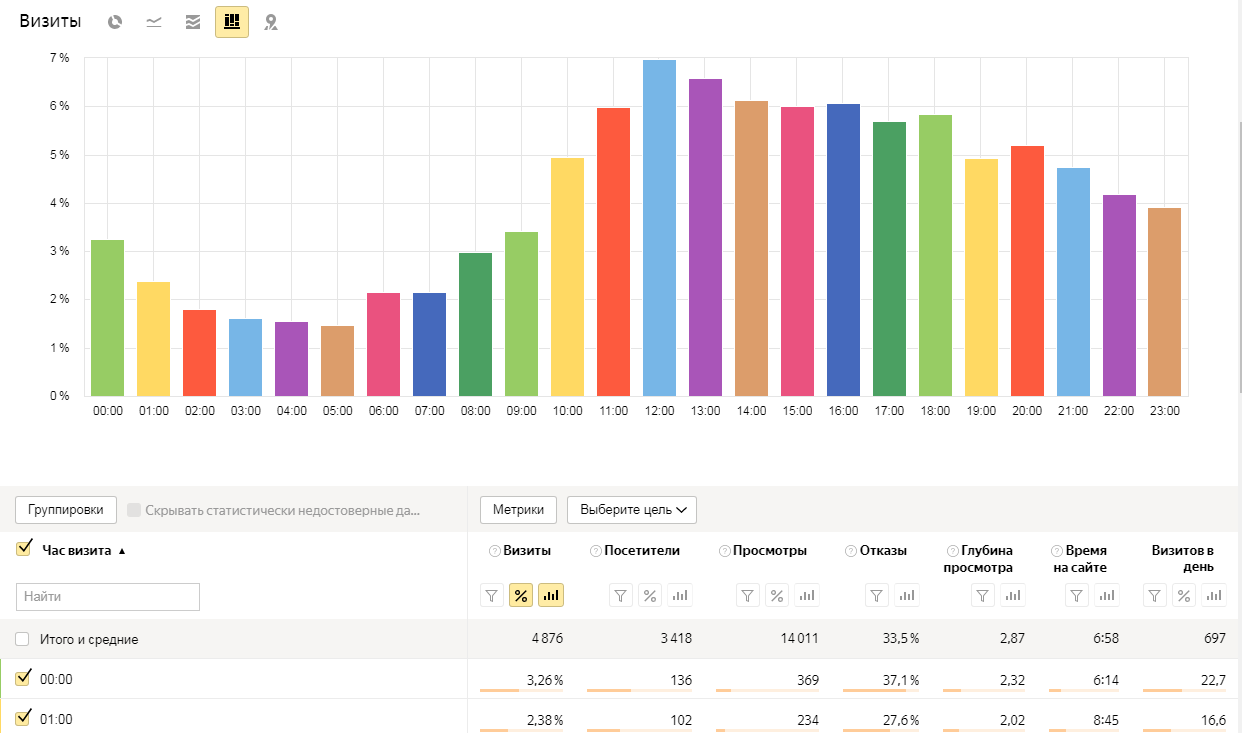This screenshot has width=1242, height=733.
Task: Open the Выберите цель dropdown
Action: pyautogui.click(x=631, y=510)
